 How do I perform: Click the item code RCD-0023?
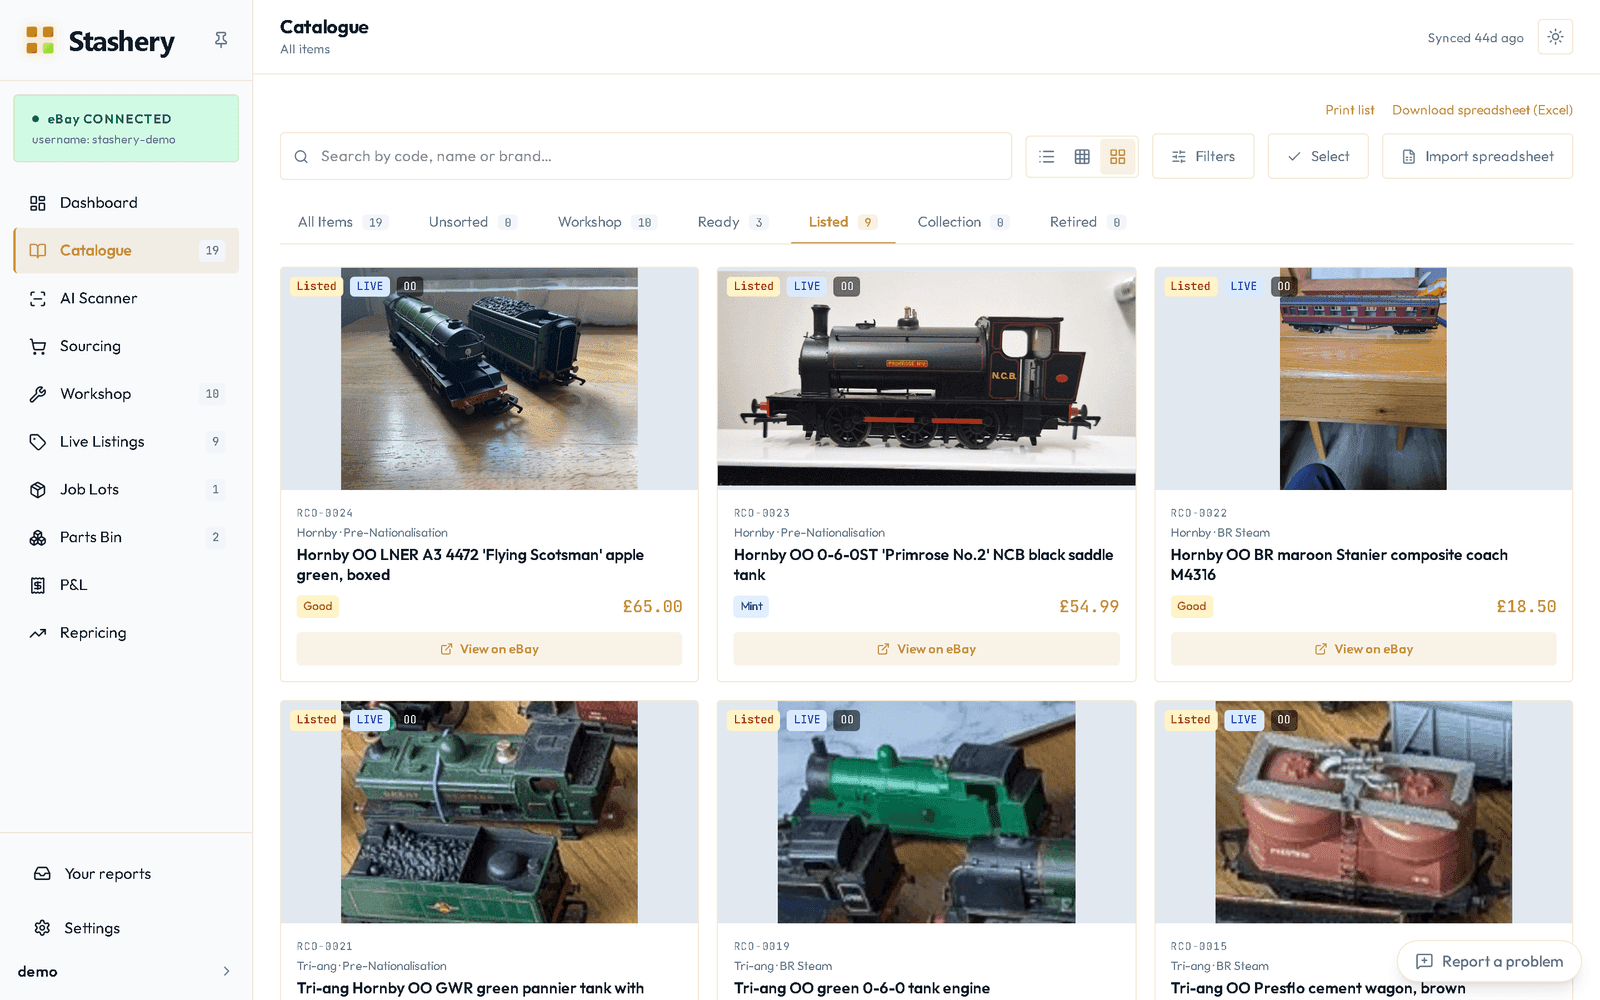point(762,513)
